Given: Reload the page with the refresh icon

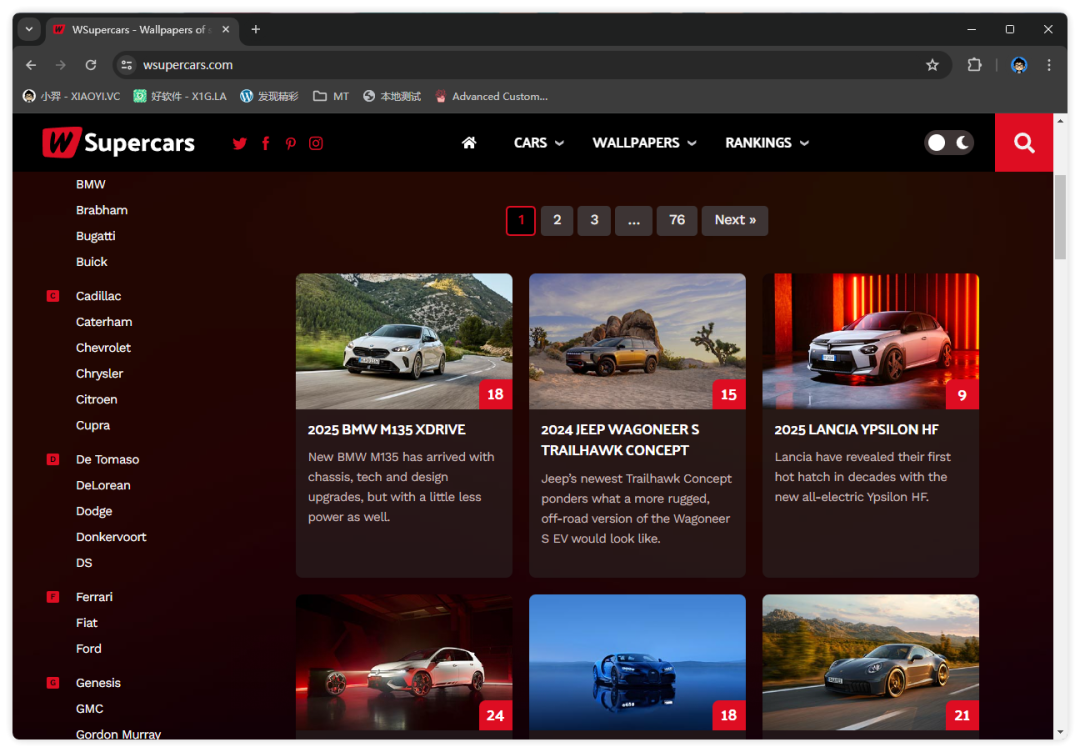Looking at the screenshot, I should [91, 65].
